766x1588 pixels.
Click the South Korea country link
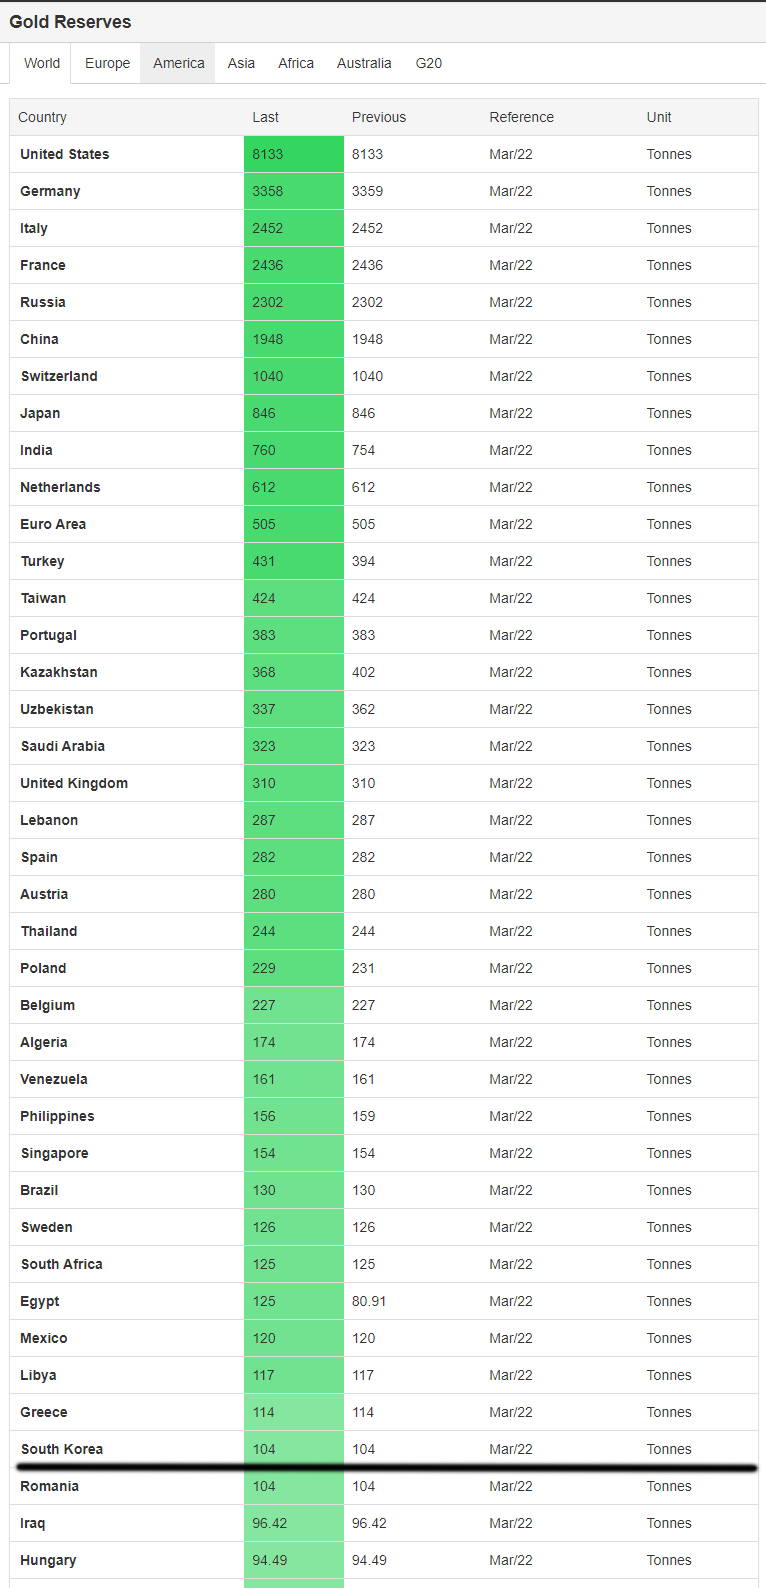click(x=62, y=1449)
